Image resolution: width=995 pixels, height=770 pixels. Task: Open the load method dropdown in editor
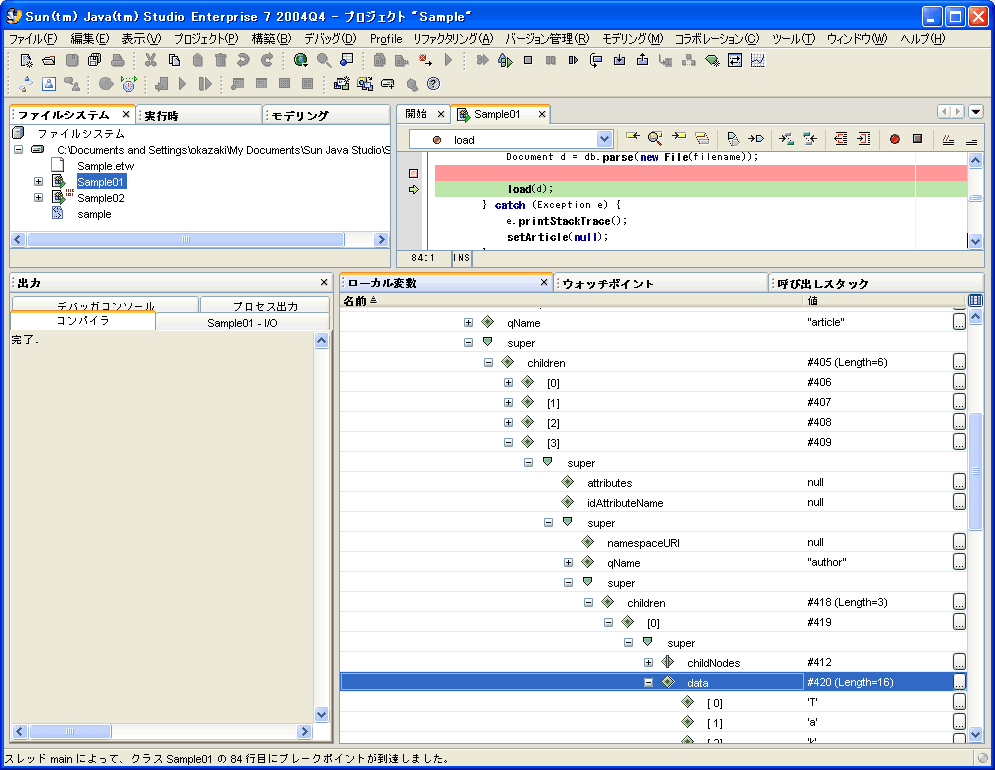tap(604, 139)
